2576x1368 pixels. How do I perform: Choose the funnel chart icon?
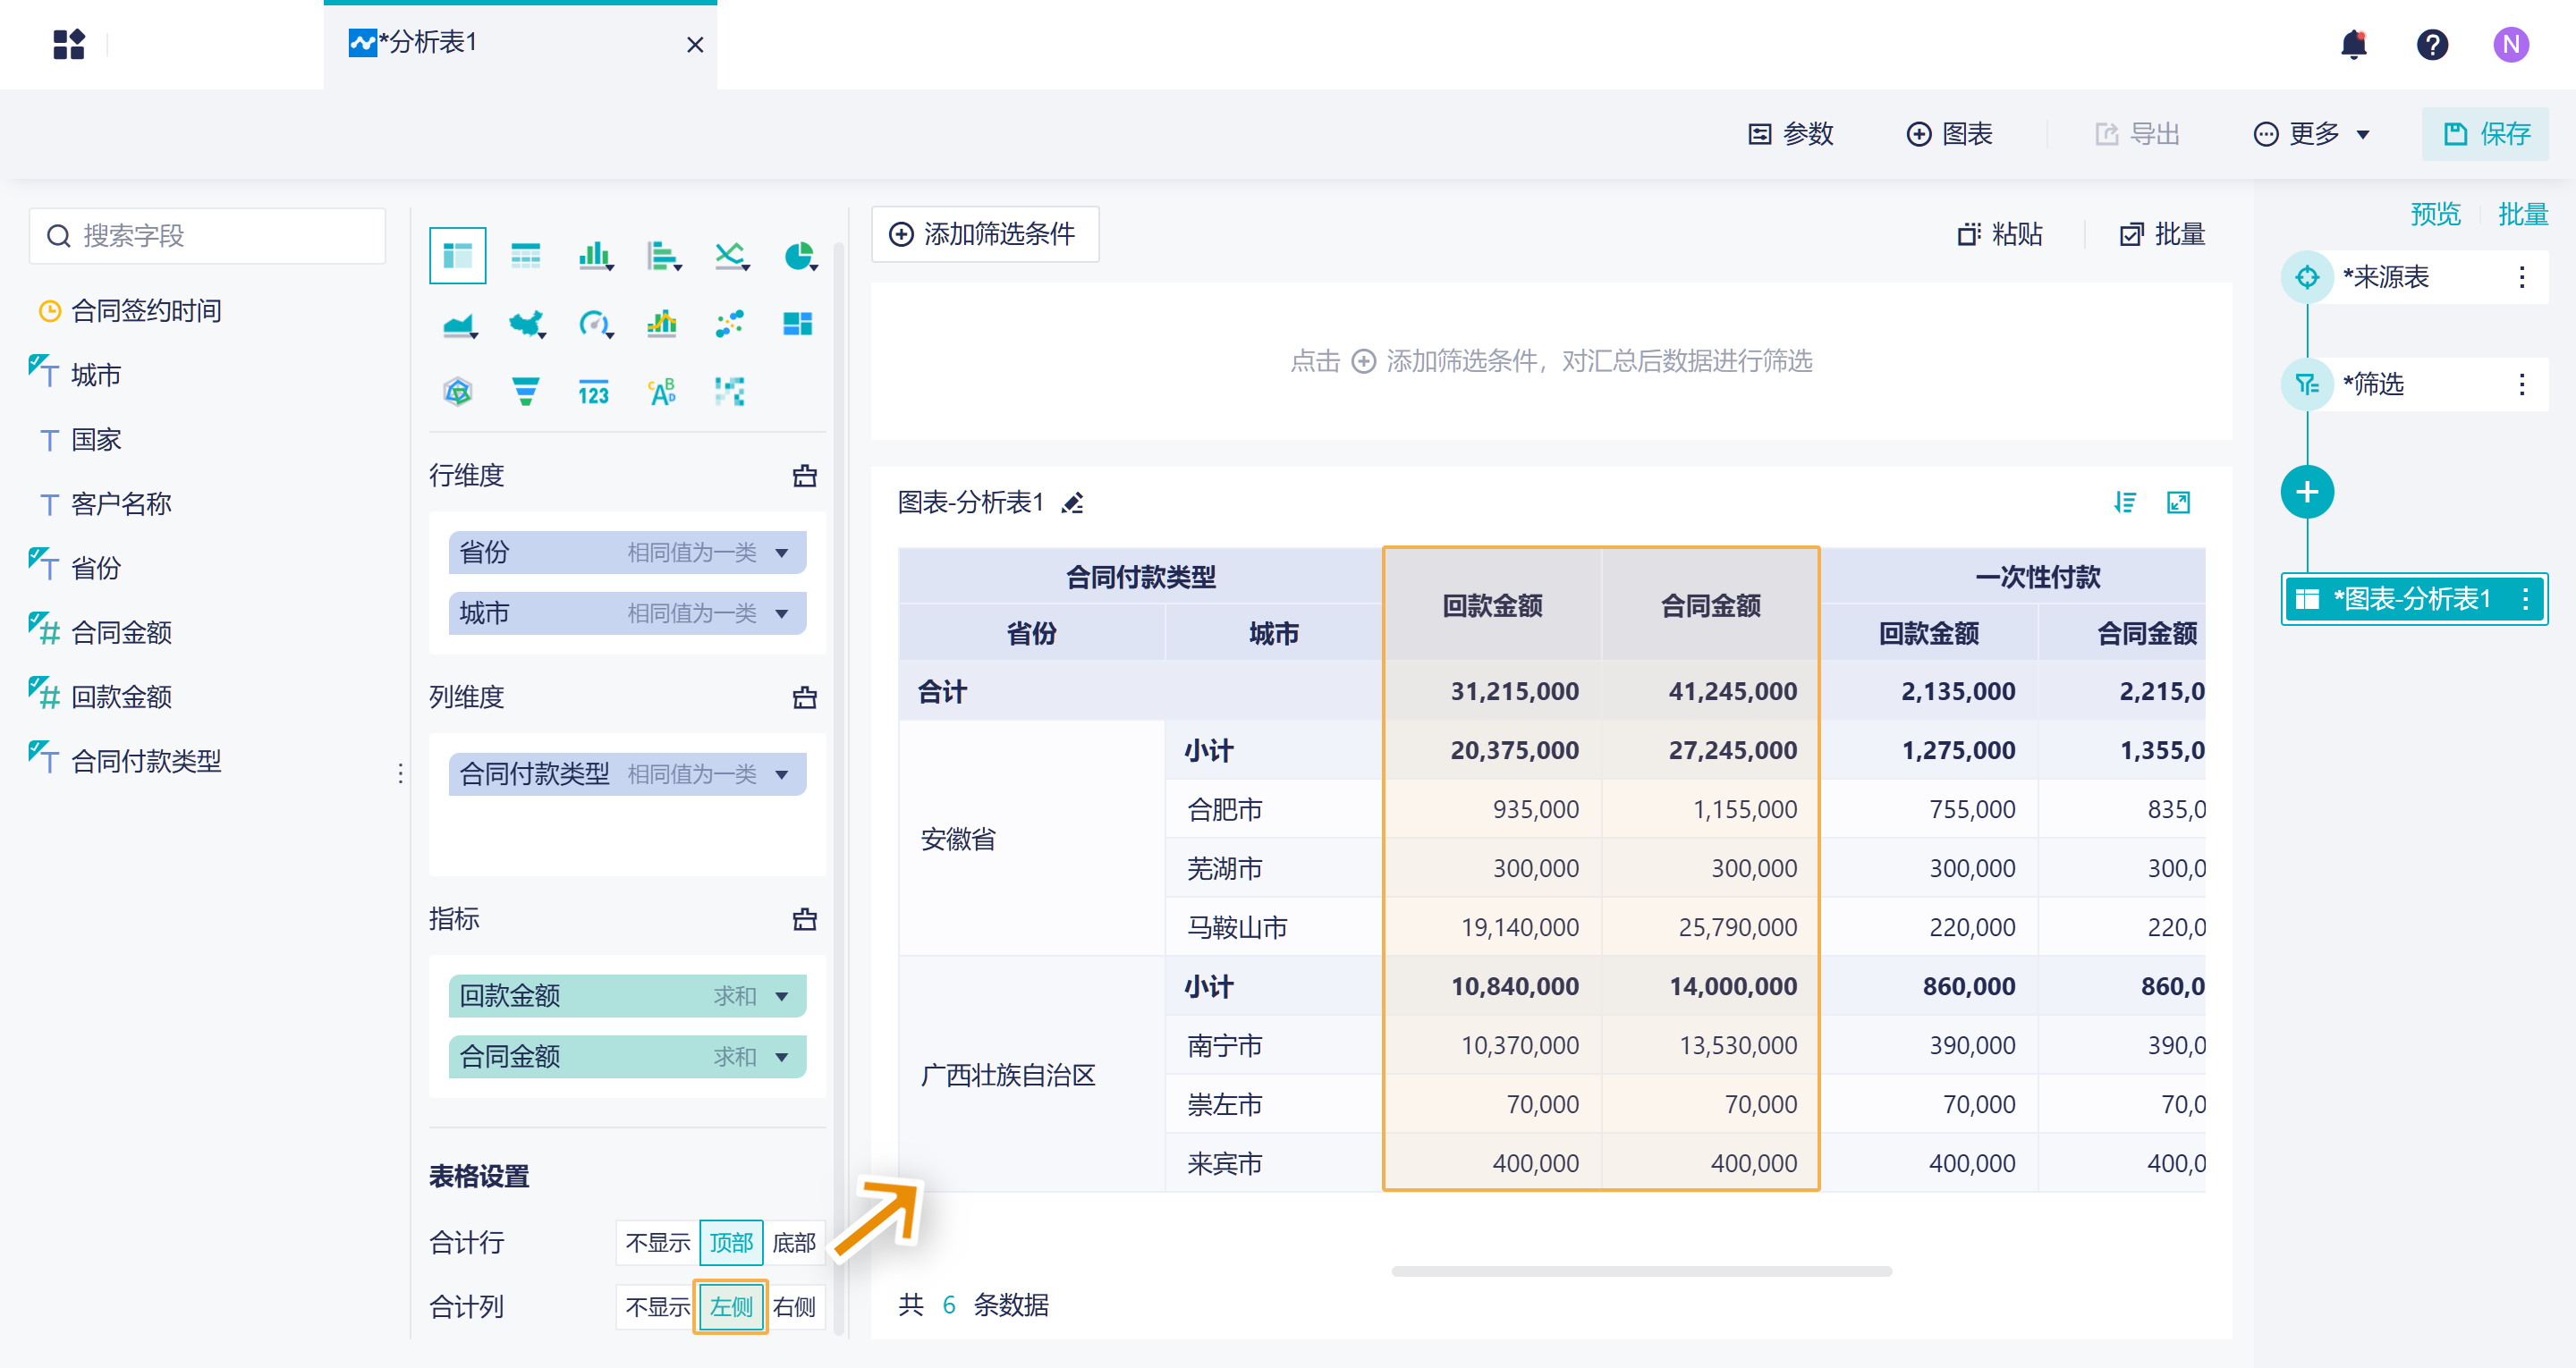click(525, 391)
